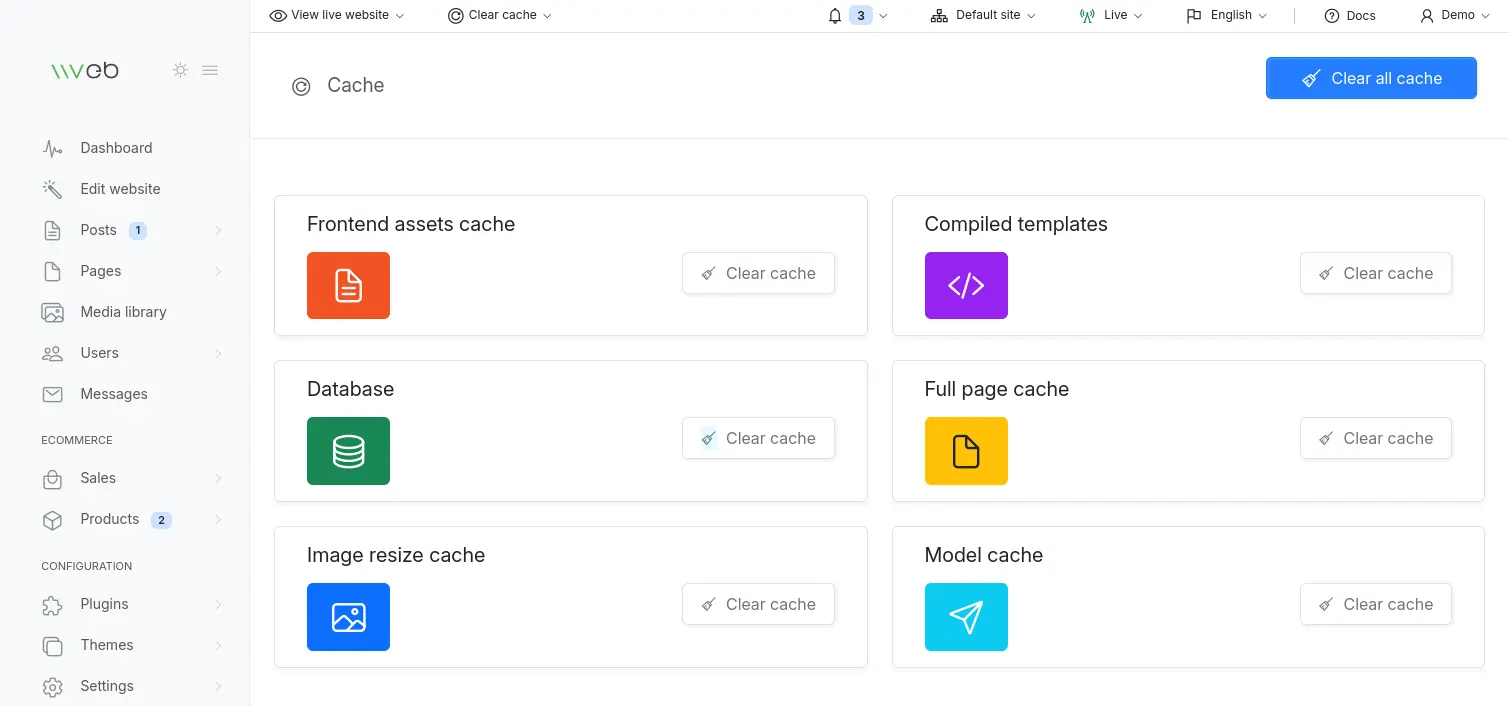1509x706 pixels.
Task: Click the Image resize cache icon
Action: [x=348, y=616]
